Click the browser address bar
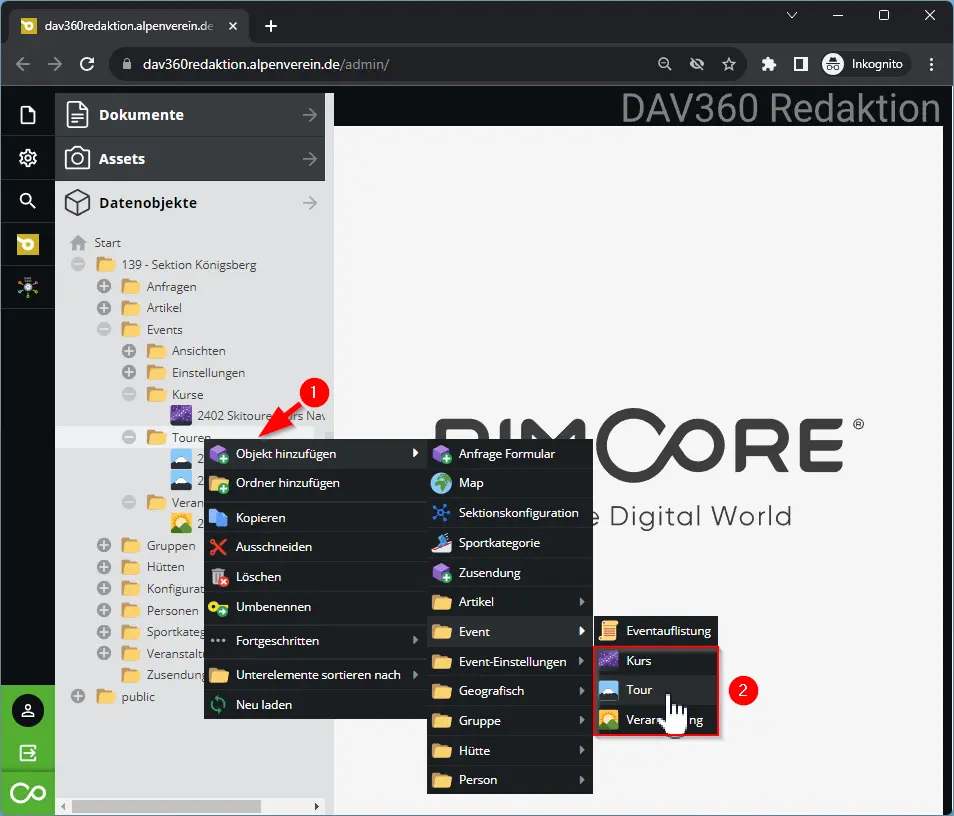The width and height of the screenshot is (954, 816). tap(390, 64)
